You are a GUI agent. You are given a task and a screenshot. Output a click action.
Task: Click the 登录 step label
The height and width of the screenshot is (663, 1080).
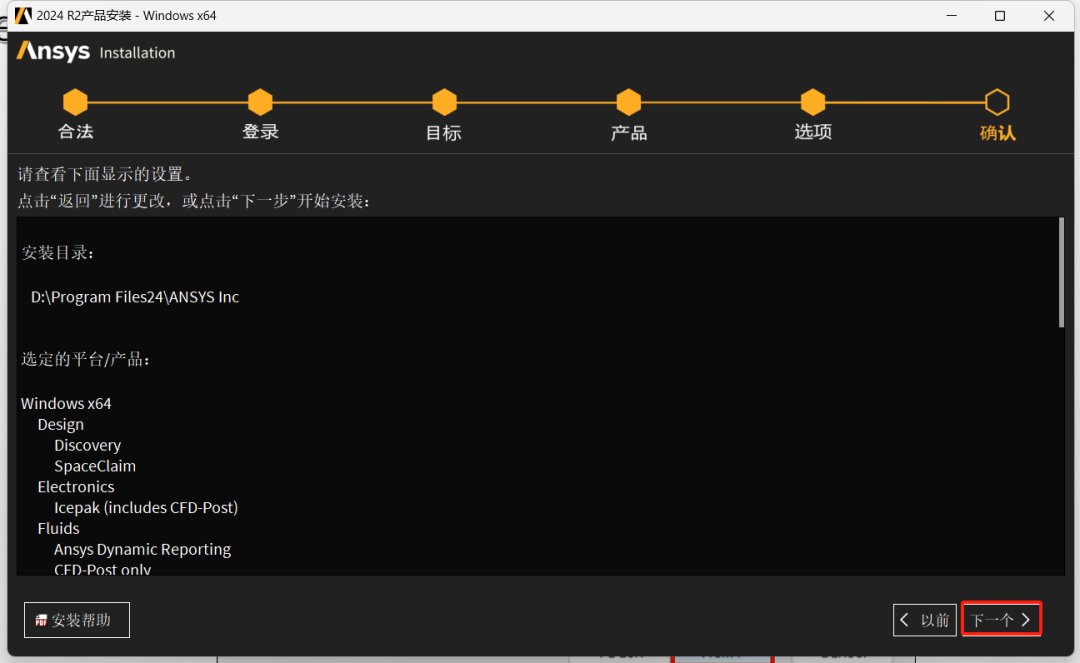(x=260, y=131)
